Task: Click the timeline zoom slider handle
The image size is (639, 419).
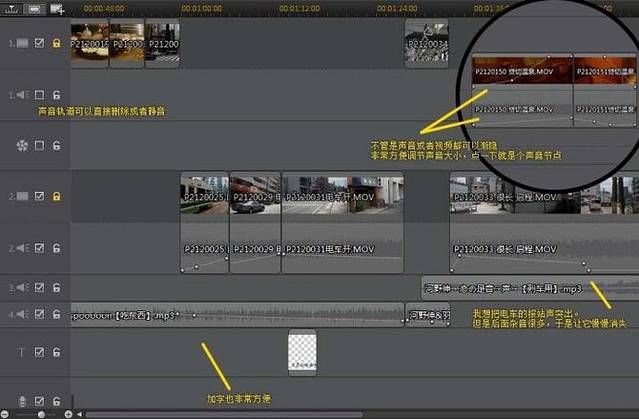Action: point(41,413)
